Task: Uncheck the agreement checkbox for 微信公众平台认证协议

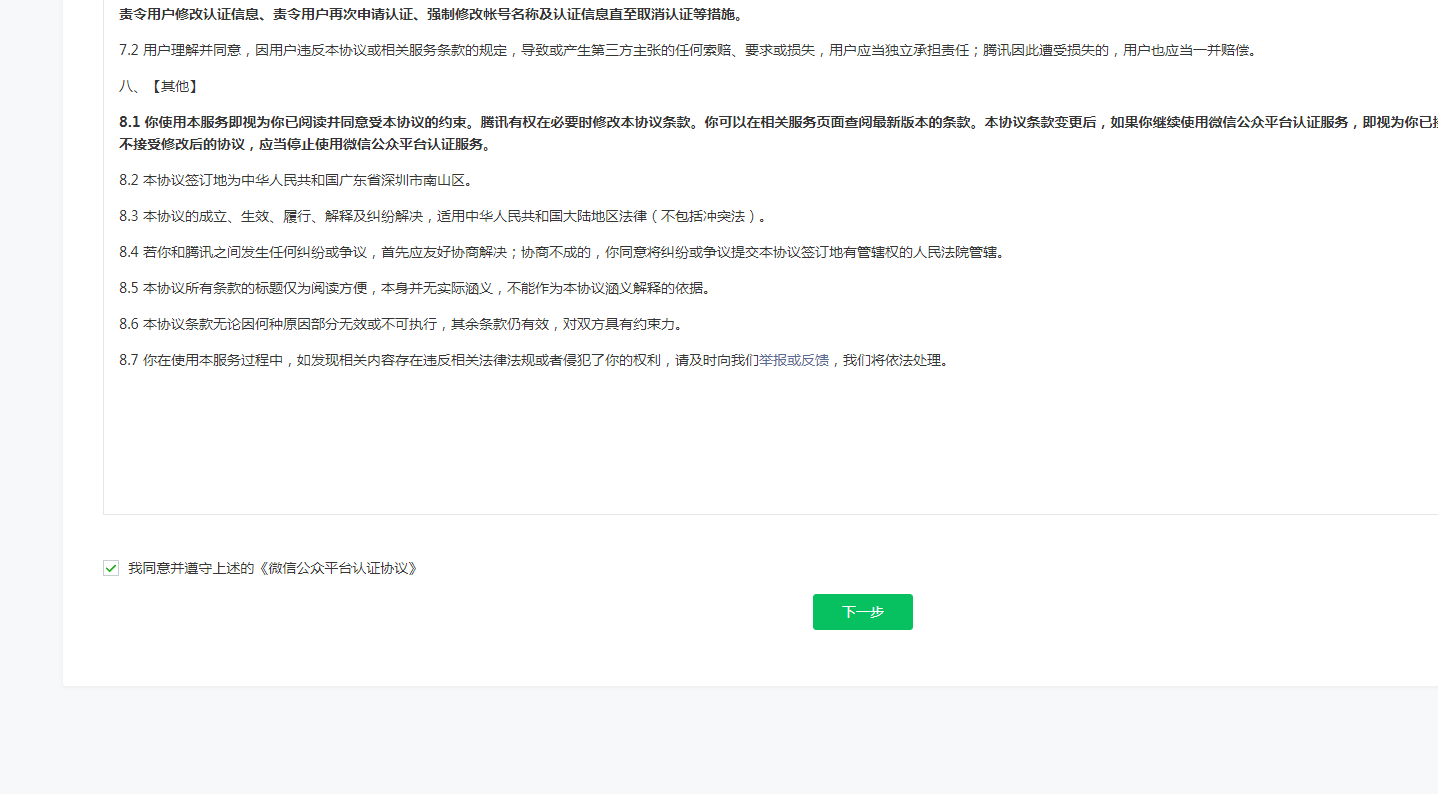Action: (111, 568)
